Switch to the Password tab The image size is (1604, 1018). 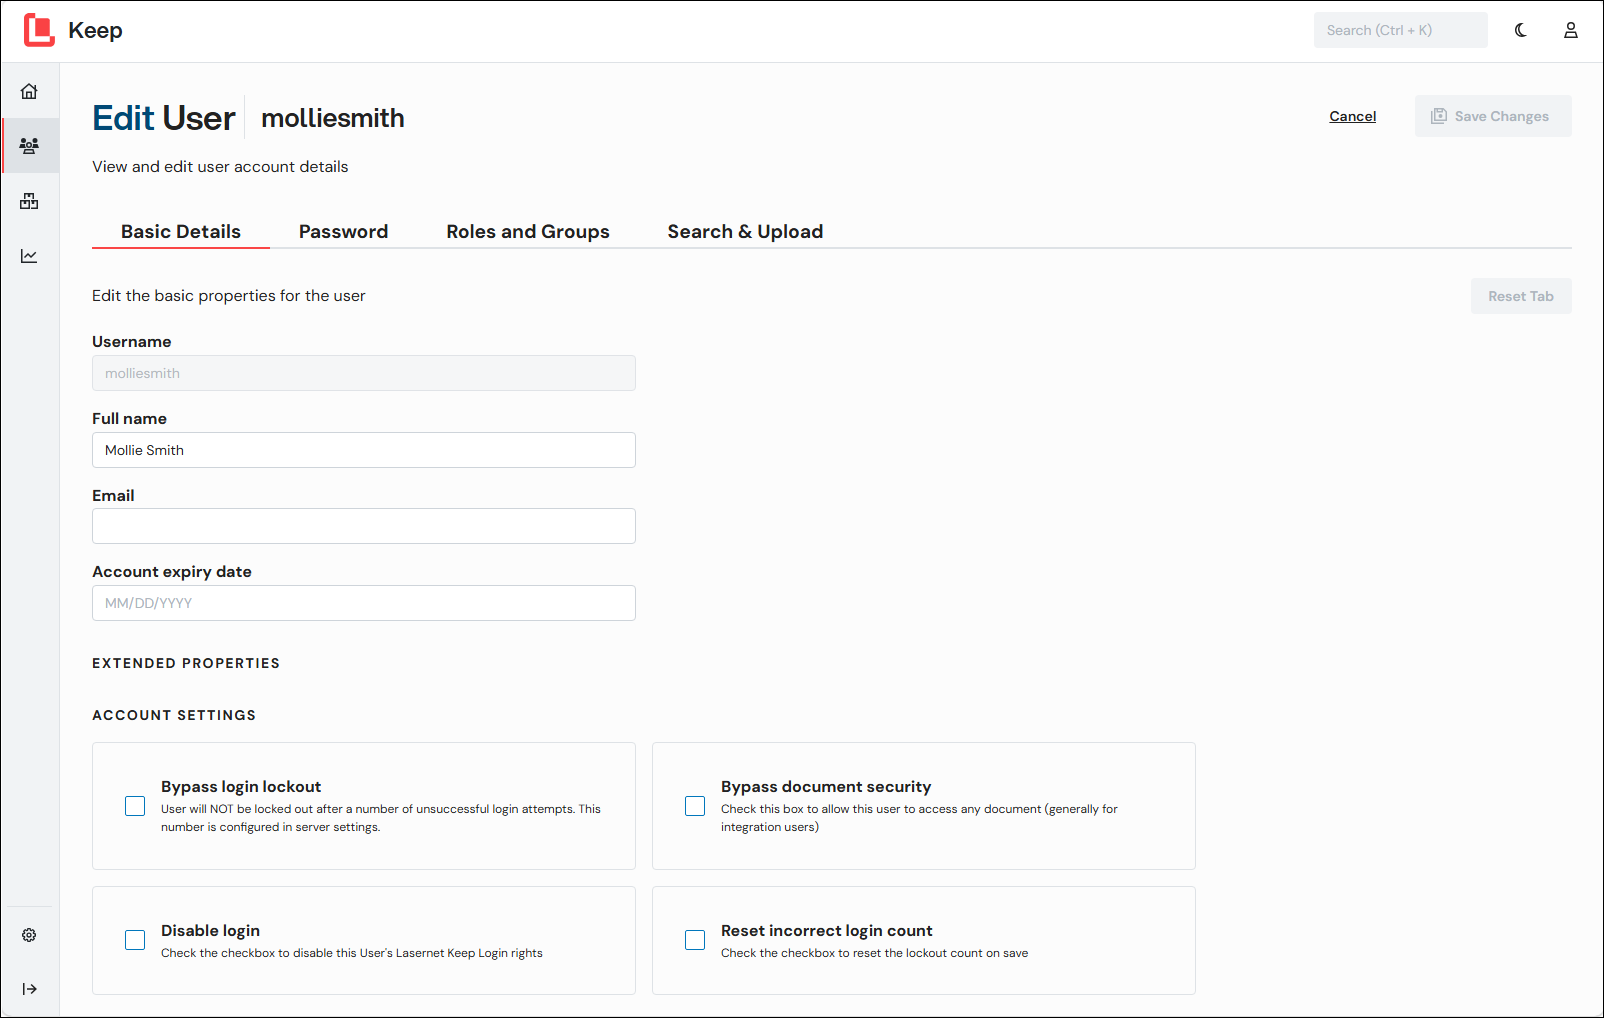(x=343, y=231)
